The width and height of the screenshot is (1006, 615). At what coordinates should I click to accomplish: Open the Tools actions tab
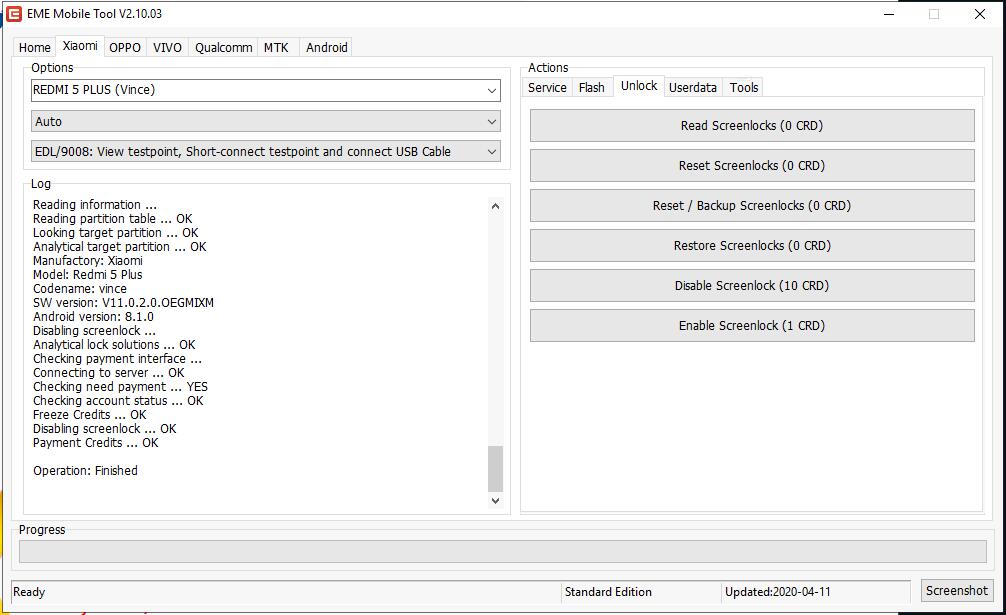744,87
